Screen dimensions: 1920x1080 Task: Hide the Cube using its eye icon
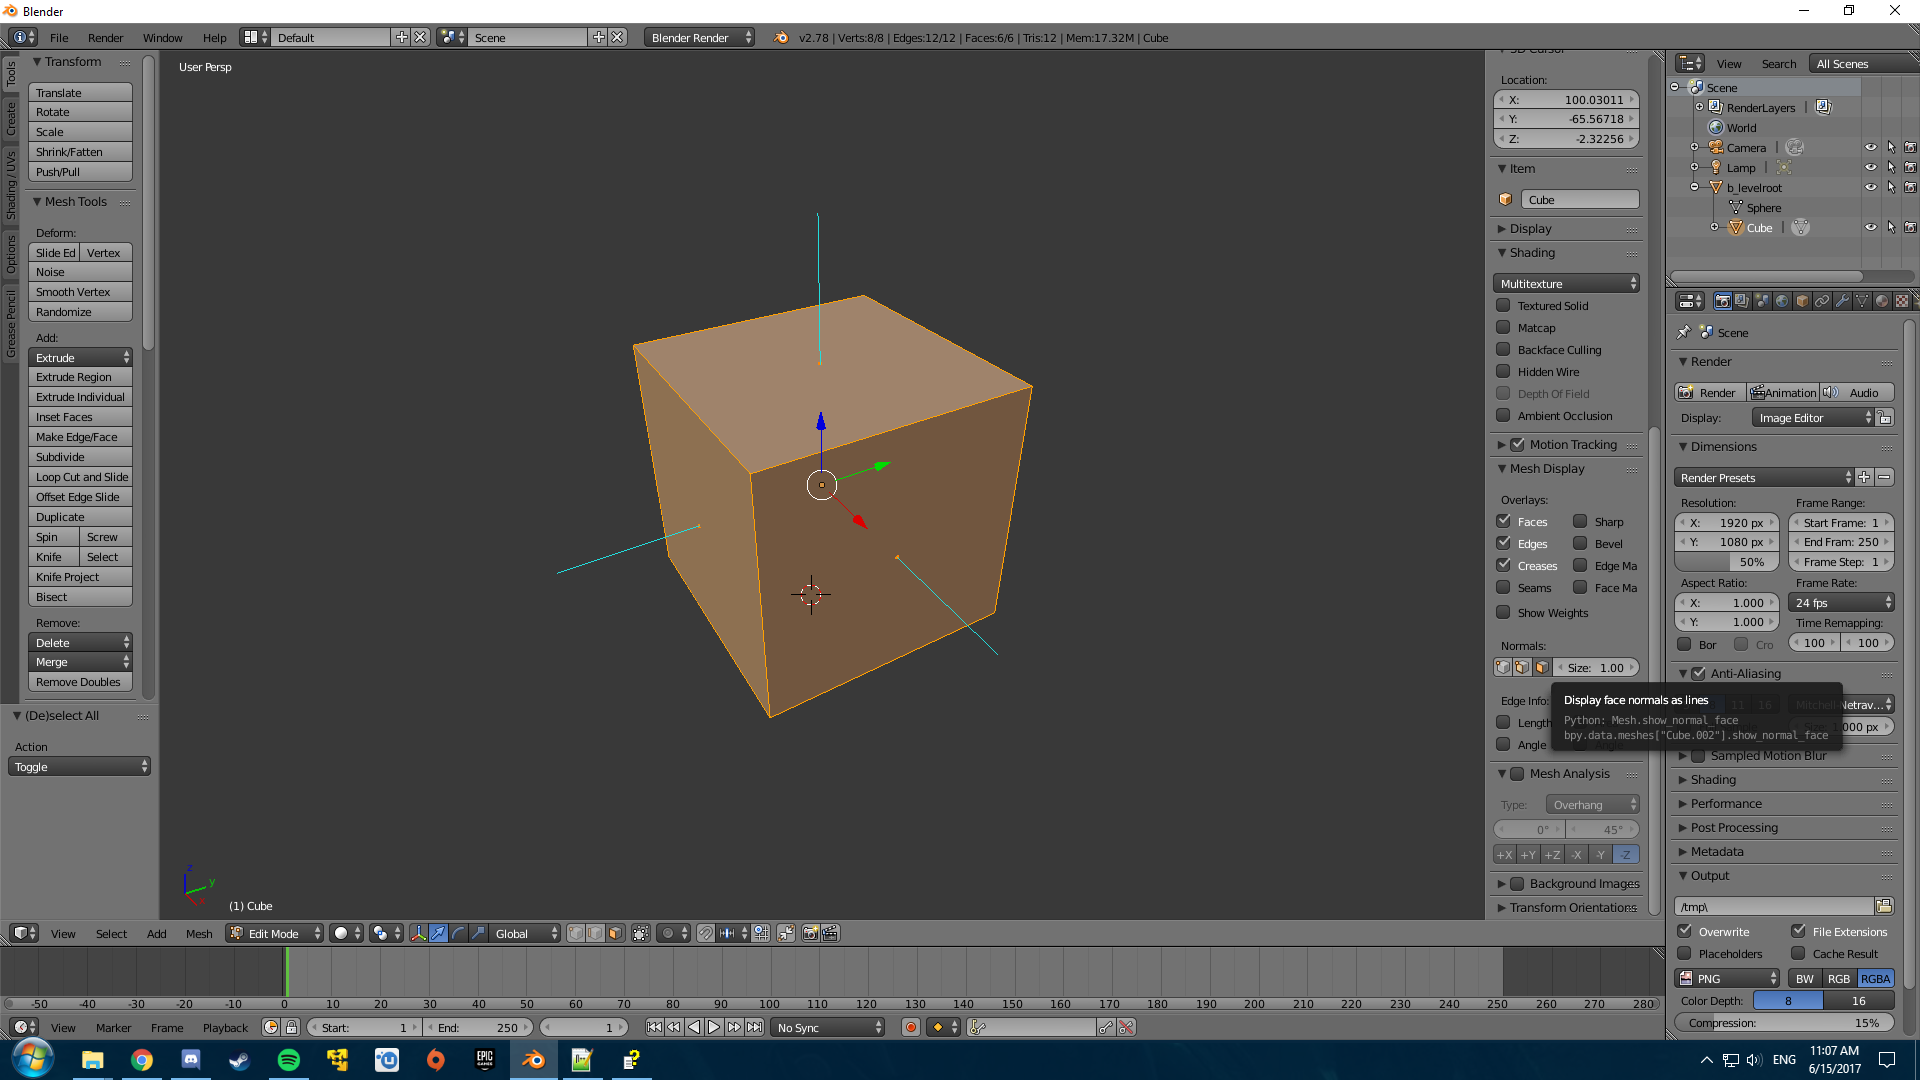[1870, 228]
